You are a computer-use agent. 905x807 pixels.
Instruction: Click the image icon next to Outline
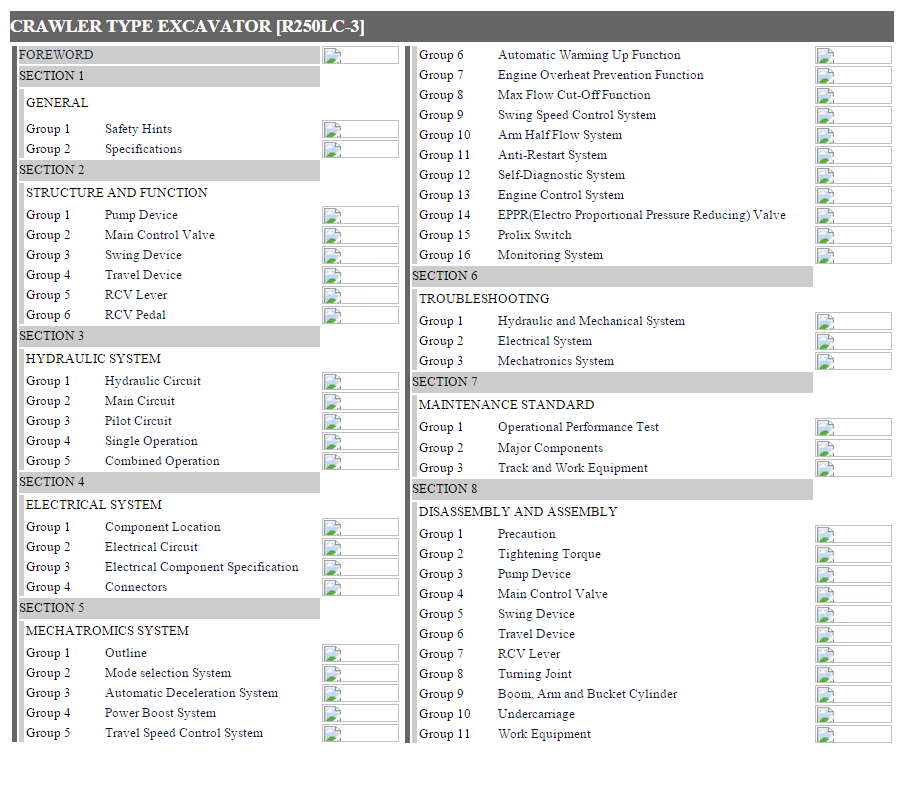[x=360, y=653]
